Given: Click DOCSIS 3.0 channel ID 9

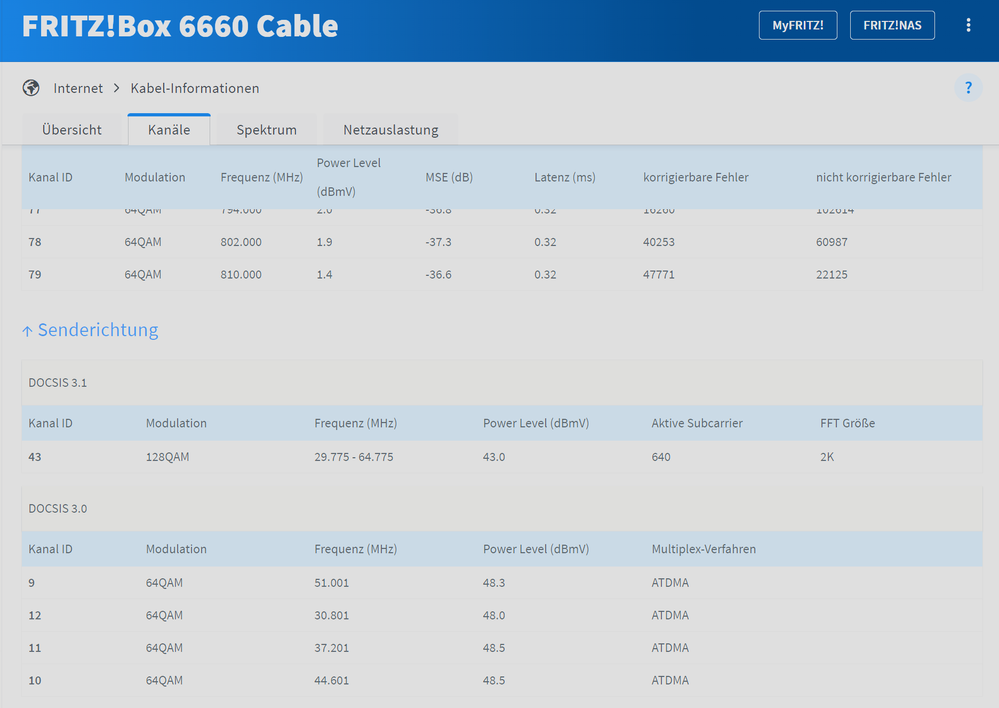Looking at the screenshot, I should pos(32,583).
